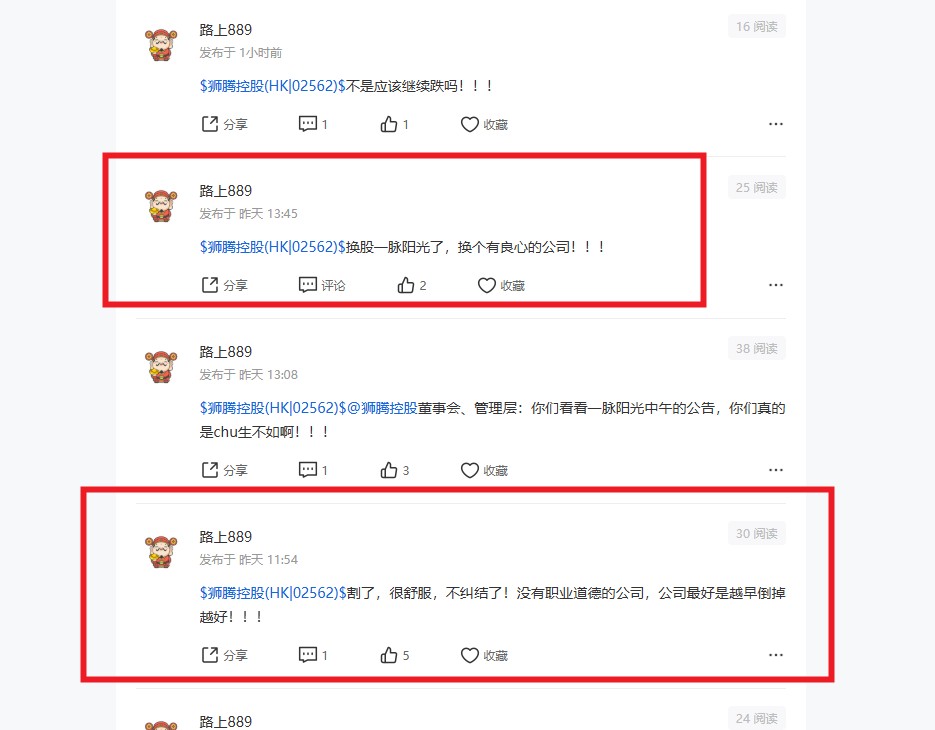The image size is (935, 730).
Task: Open the $狮腾控股(HK|02562)$ link in the 昨天 13:08 post
Action: (x=273, y=409)
